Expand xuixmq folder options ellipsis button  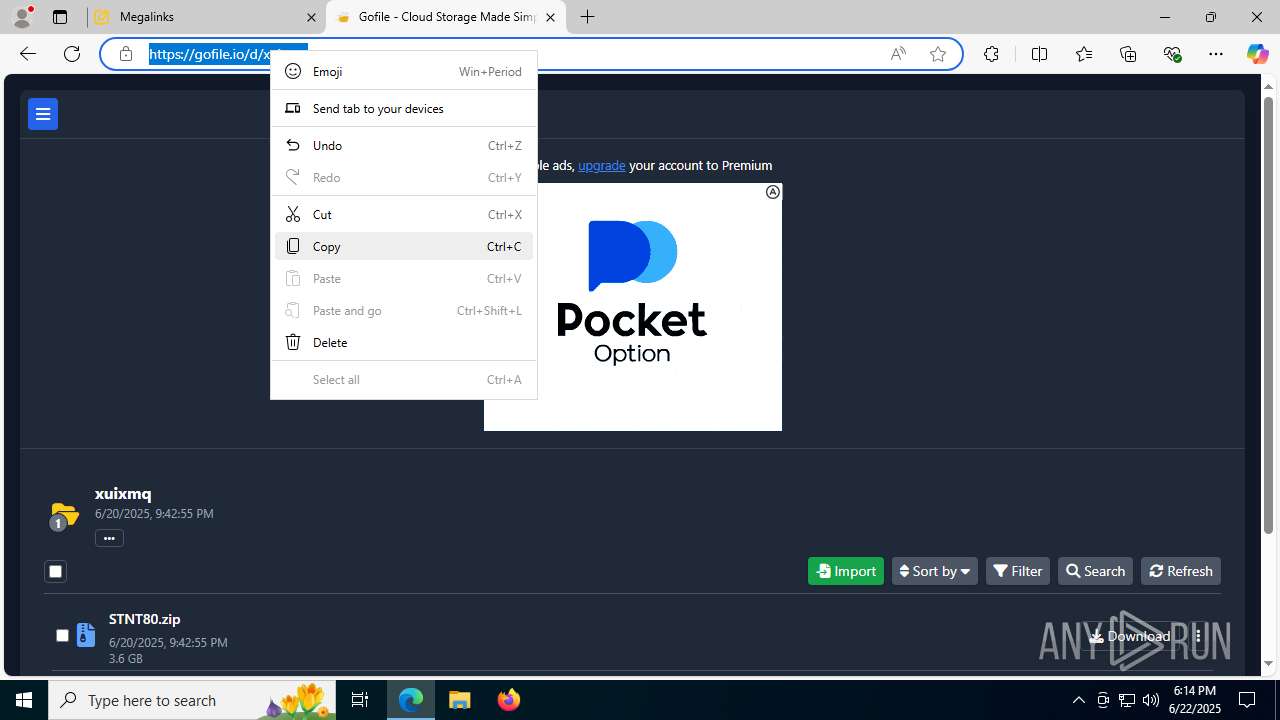[x=109, y=538]
